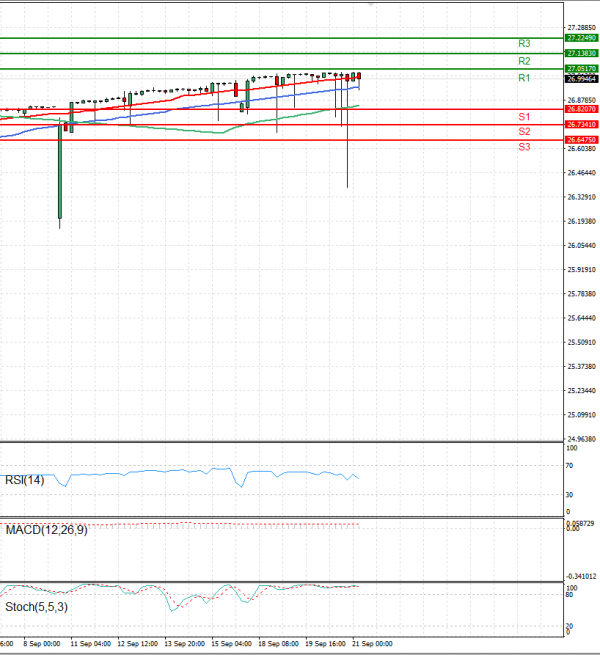Click the 18 Sep 08:00 date label
The height and width of the screenshot is (655, 600).
pyautogui.click(x=278, y=644)
